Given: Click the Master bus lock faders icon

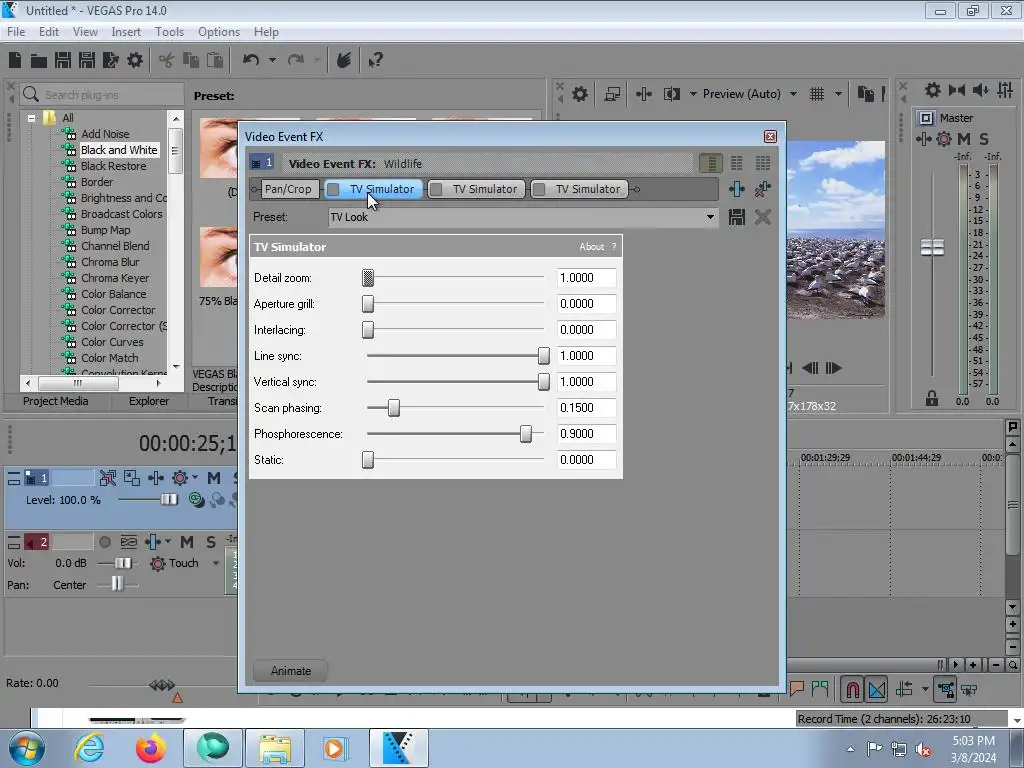Looking at the screenshot, I should 932,398.
